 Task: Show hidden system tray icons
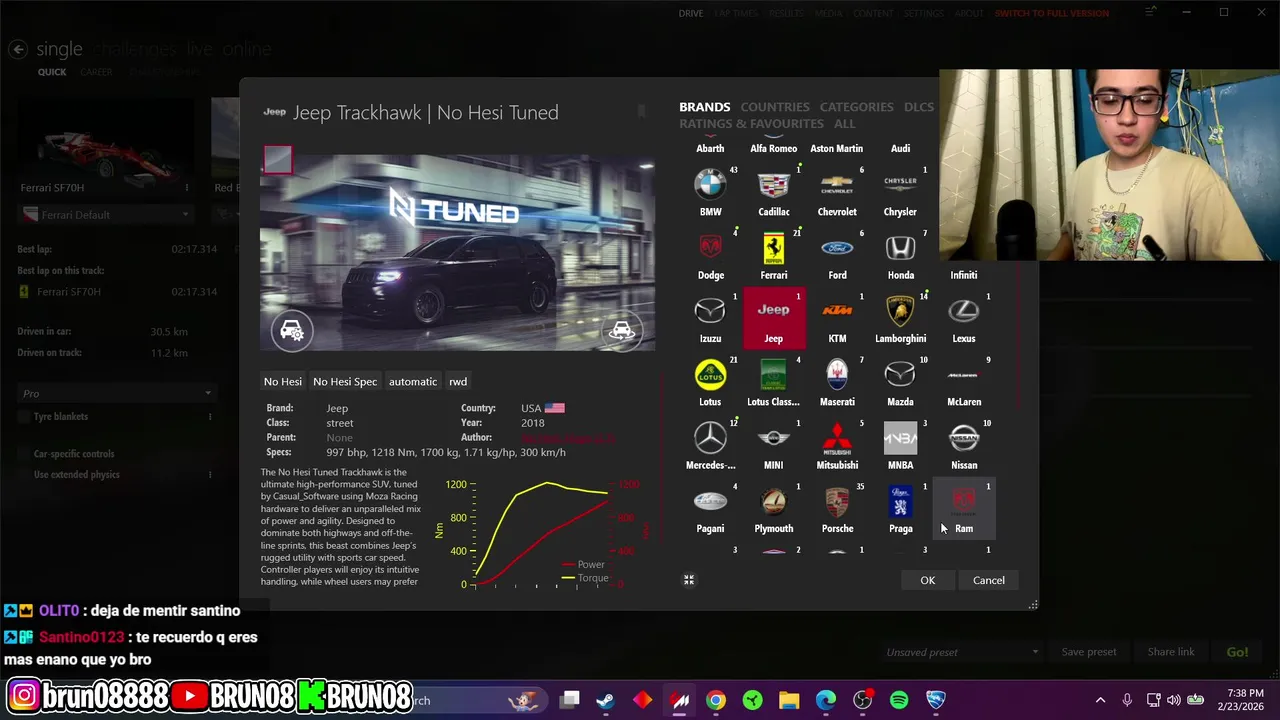(x=1101, y=700)
